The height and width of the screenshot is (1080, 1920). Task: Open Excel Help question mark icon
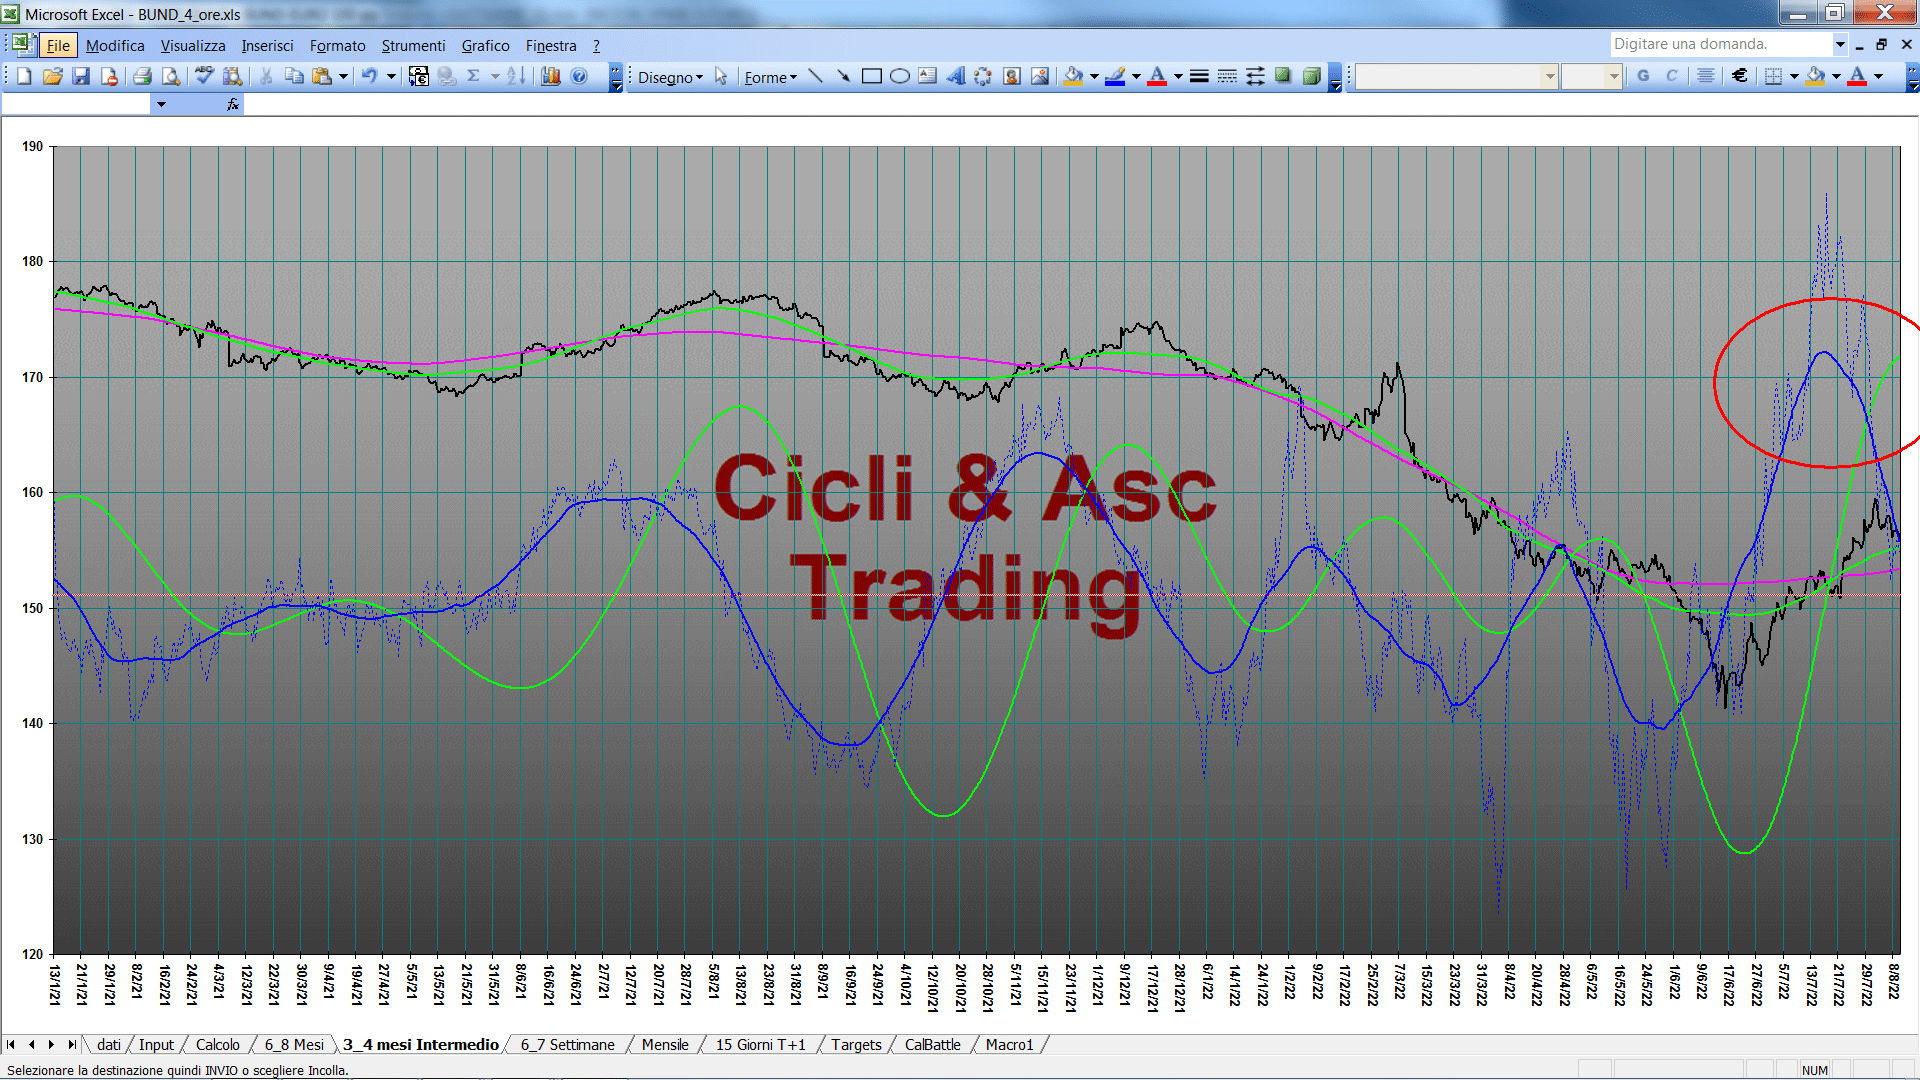[x=579, y=76]
